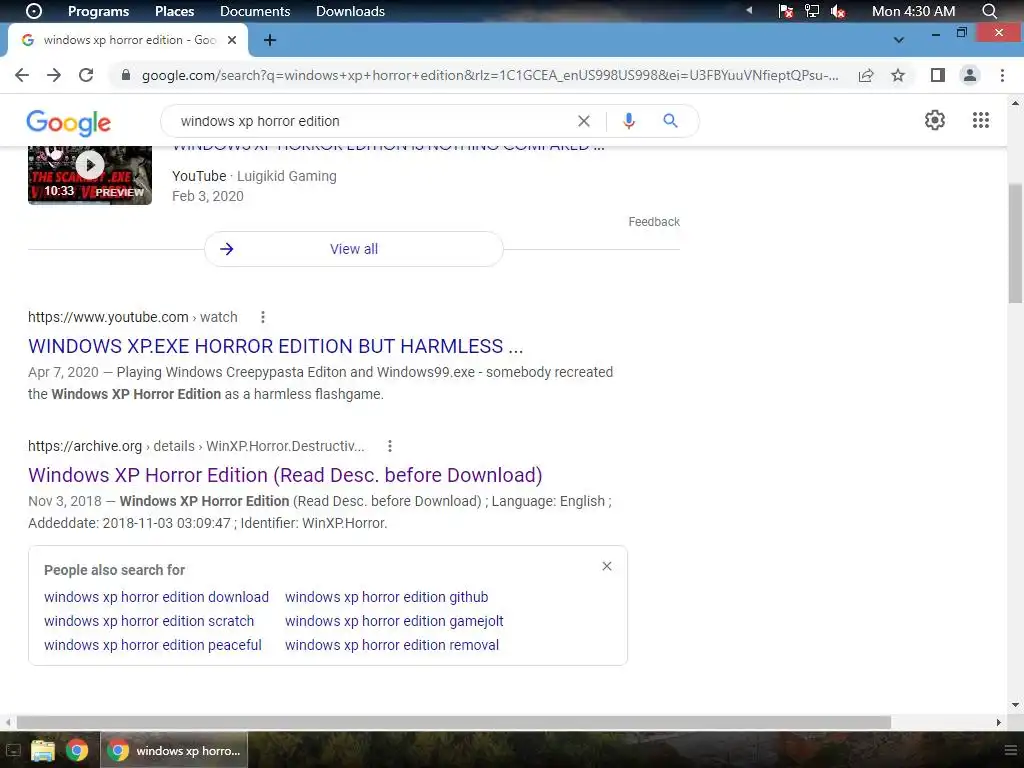Launch Chrome from the taskbar launcher
This screenshot has width=1024, height=768.
coord(77,750)
